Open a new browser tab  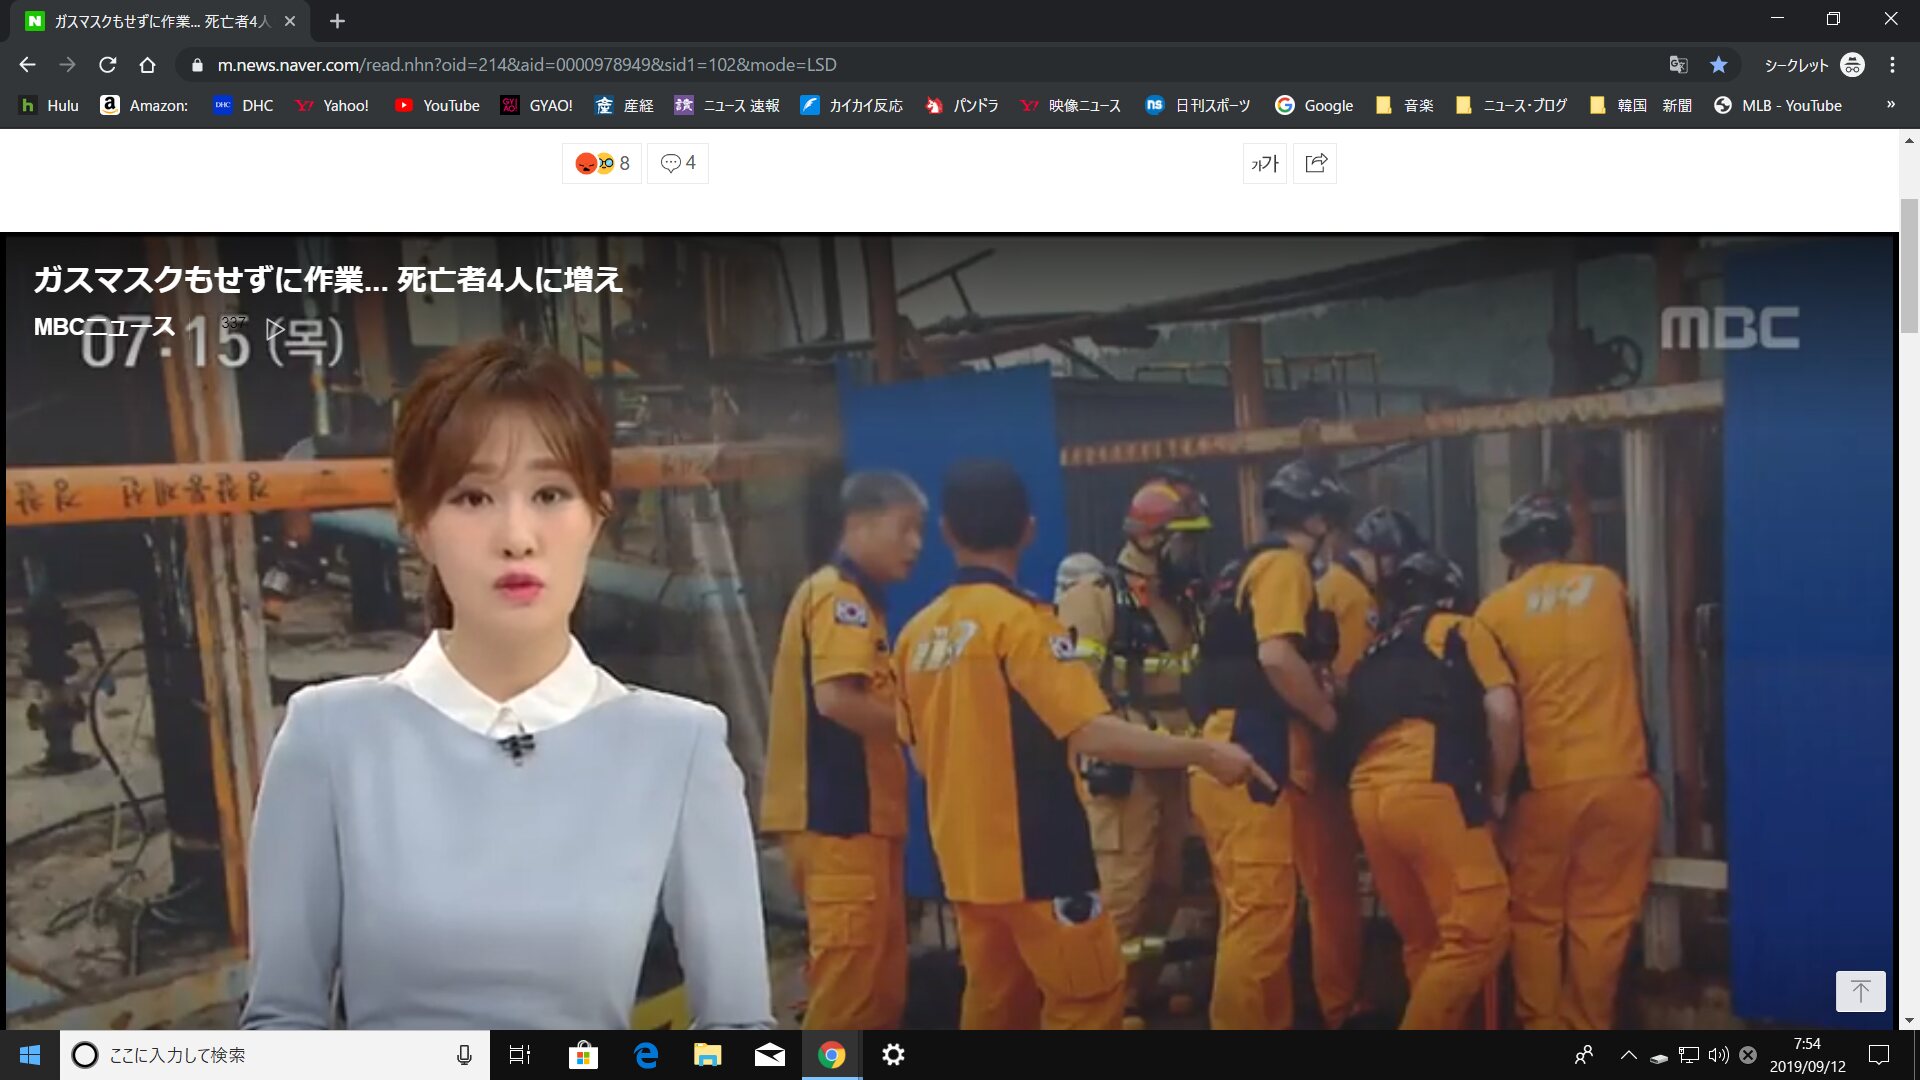point(337,21)
